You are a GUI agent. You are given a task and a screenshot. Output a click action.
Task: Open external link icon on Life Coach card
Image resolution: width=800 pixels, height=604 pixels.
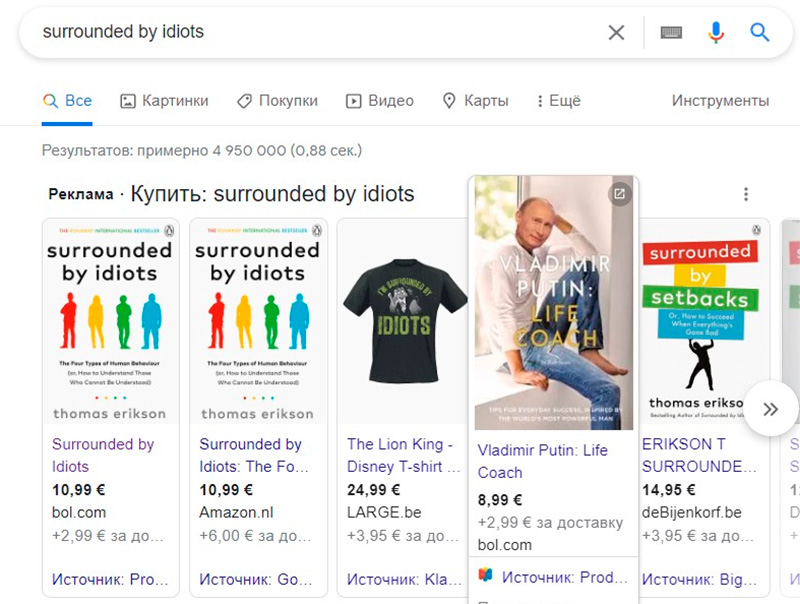tap(620, 194)
